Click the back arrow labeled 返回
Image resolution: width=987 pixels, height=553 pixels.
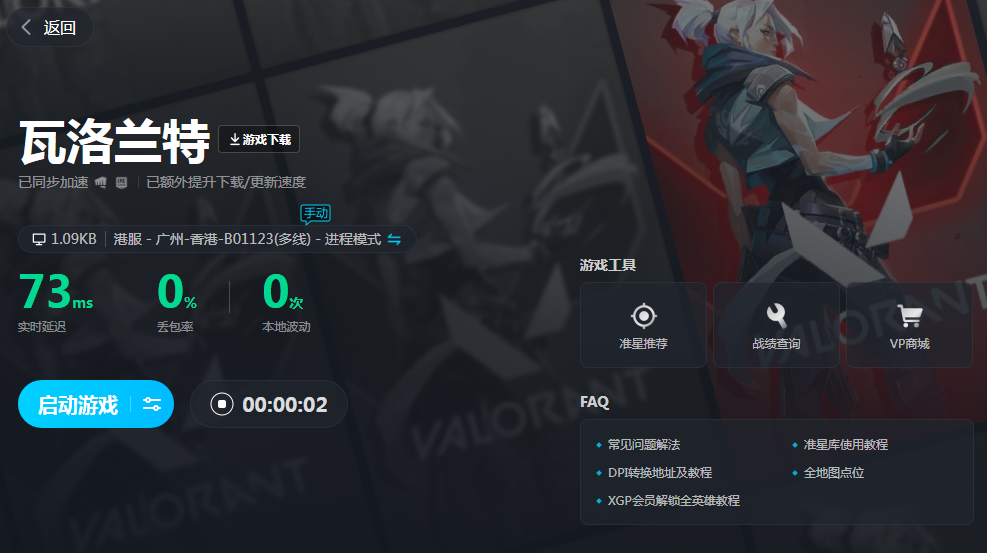pyautogui.click(x=49, y=27)
